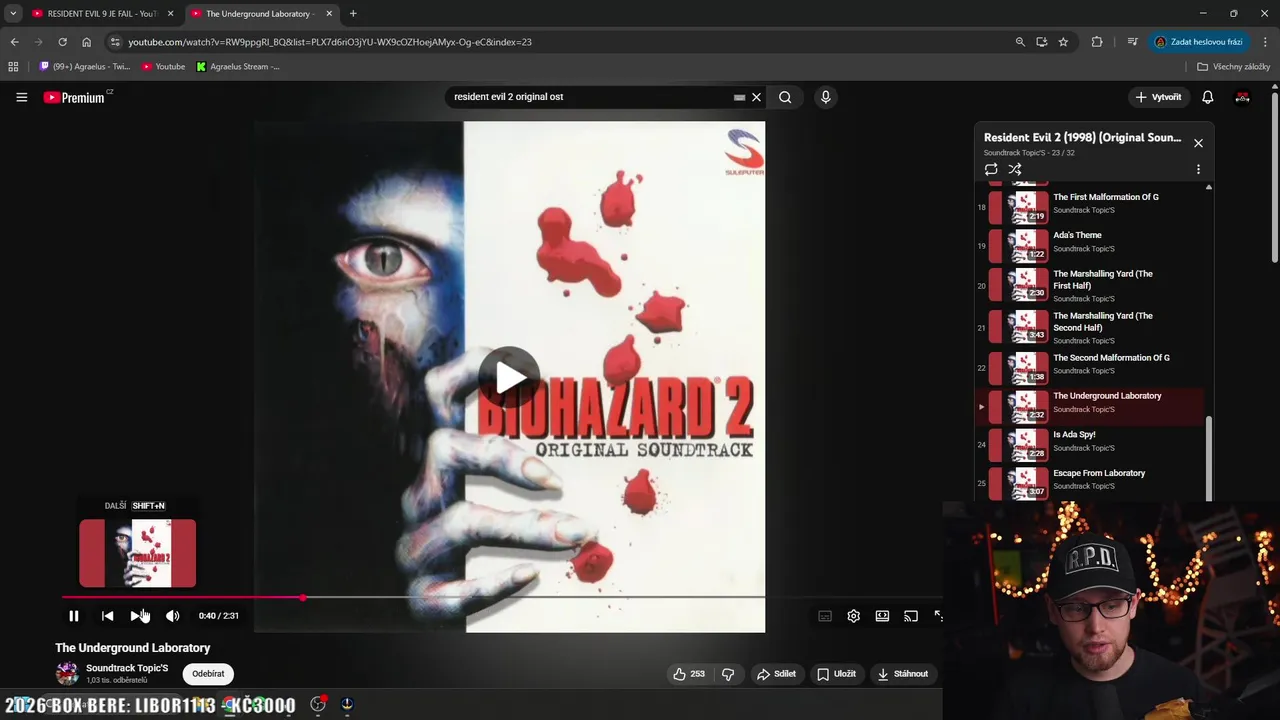Image resolution: width=1280 pixels, height=720 pixels.
Task: Open a new browser tab
Action: (353, 14)
